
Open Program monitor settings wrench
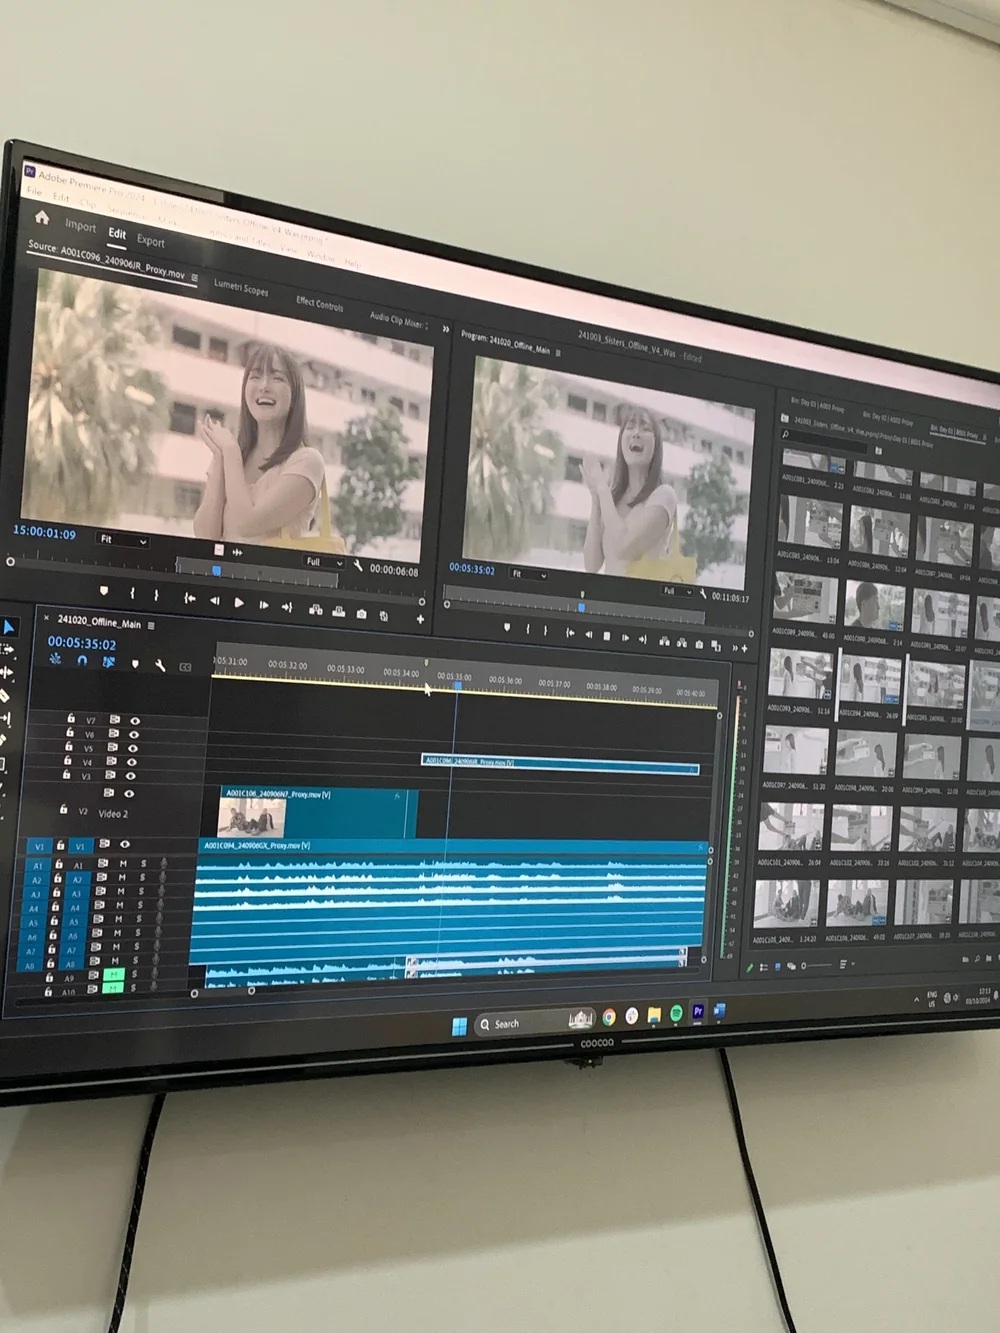coord(703,594)
